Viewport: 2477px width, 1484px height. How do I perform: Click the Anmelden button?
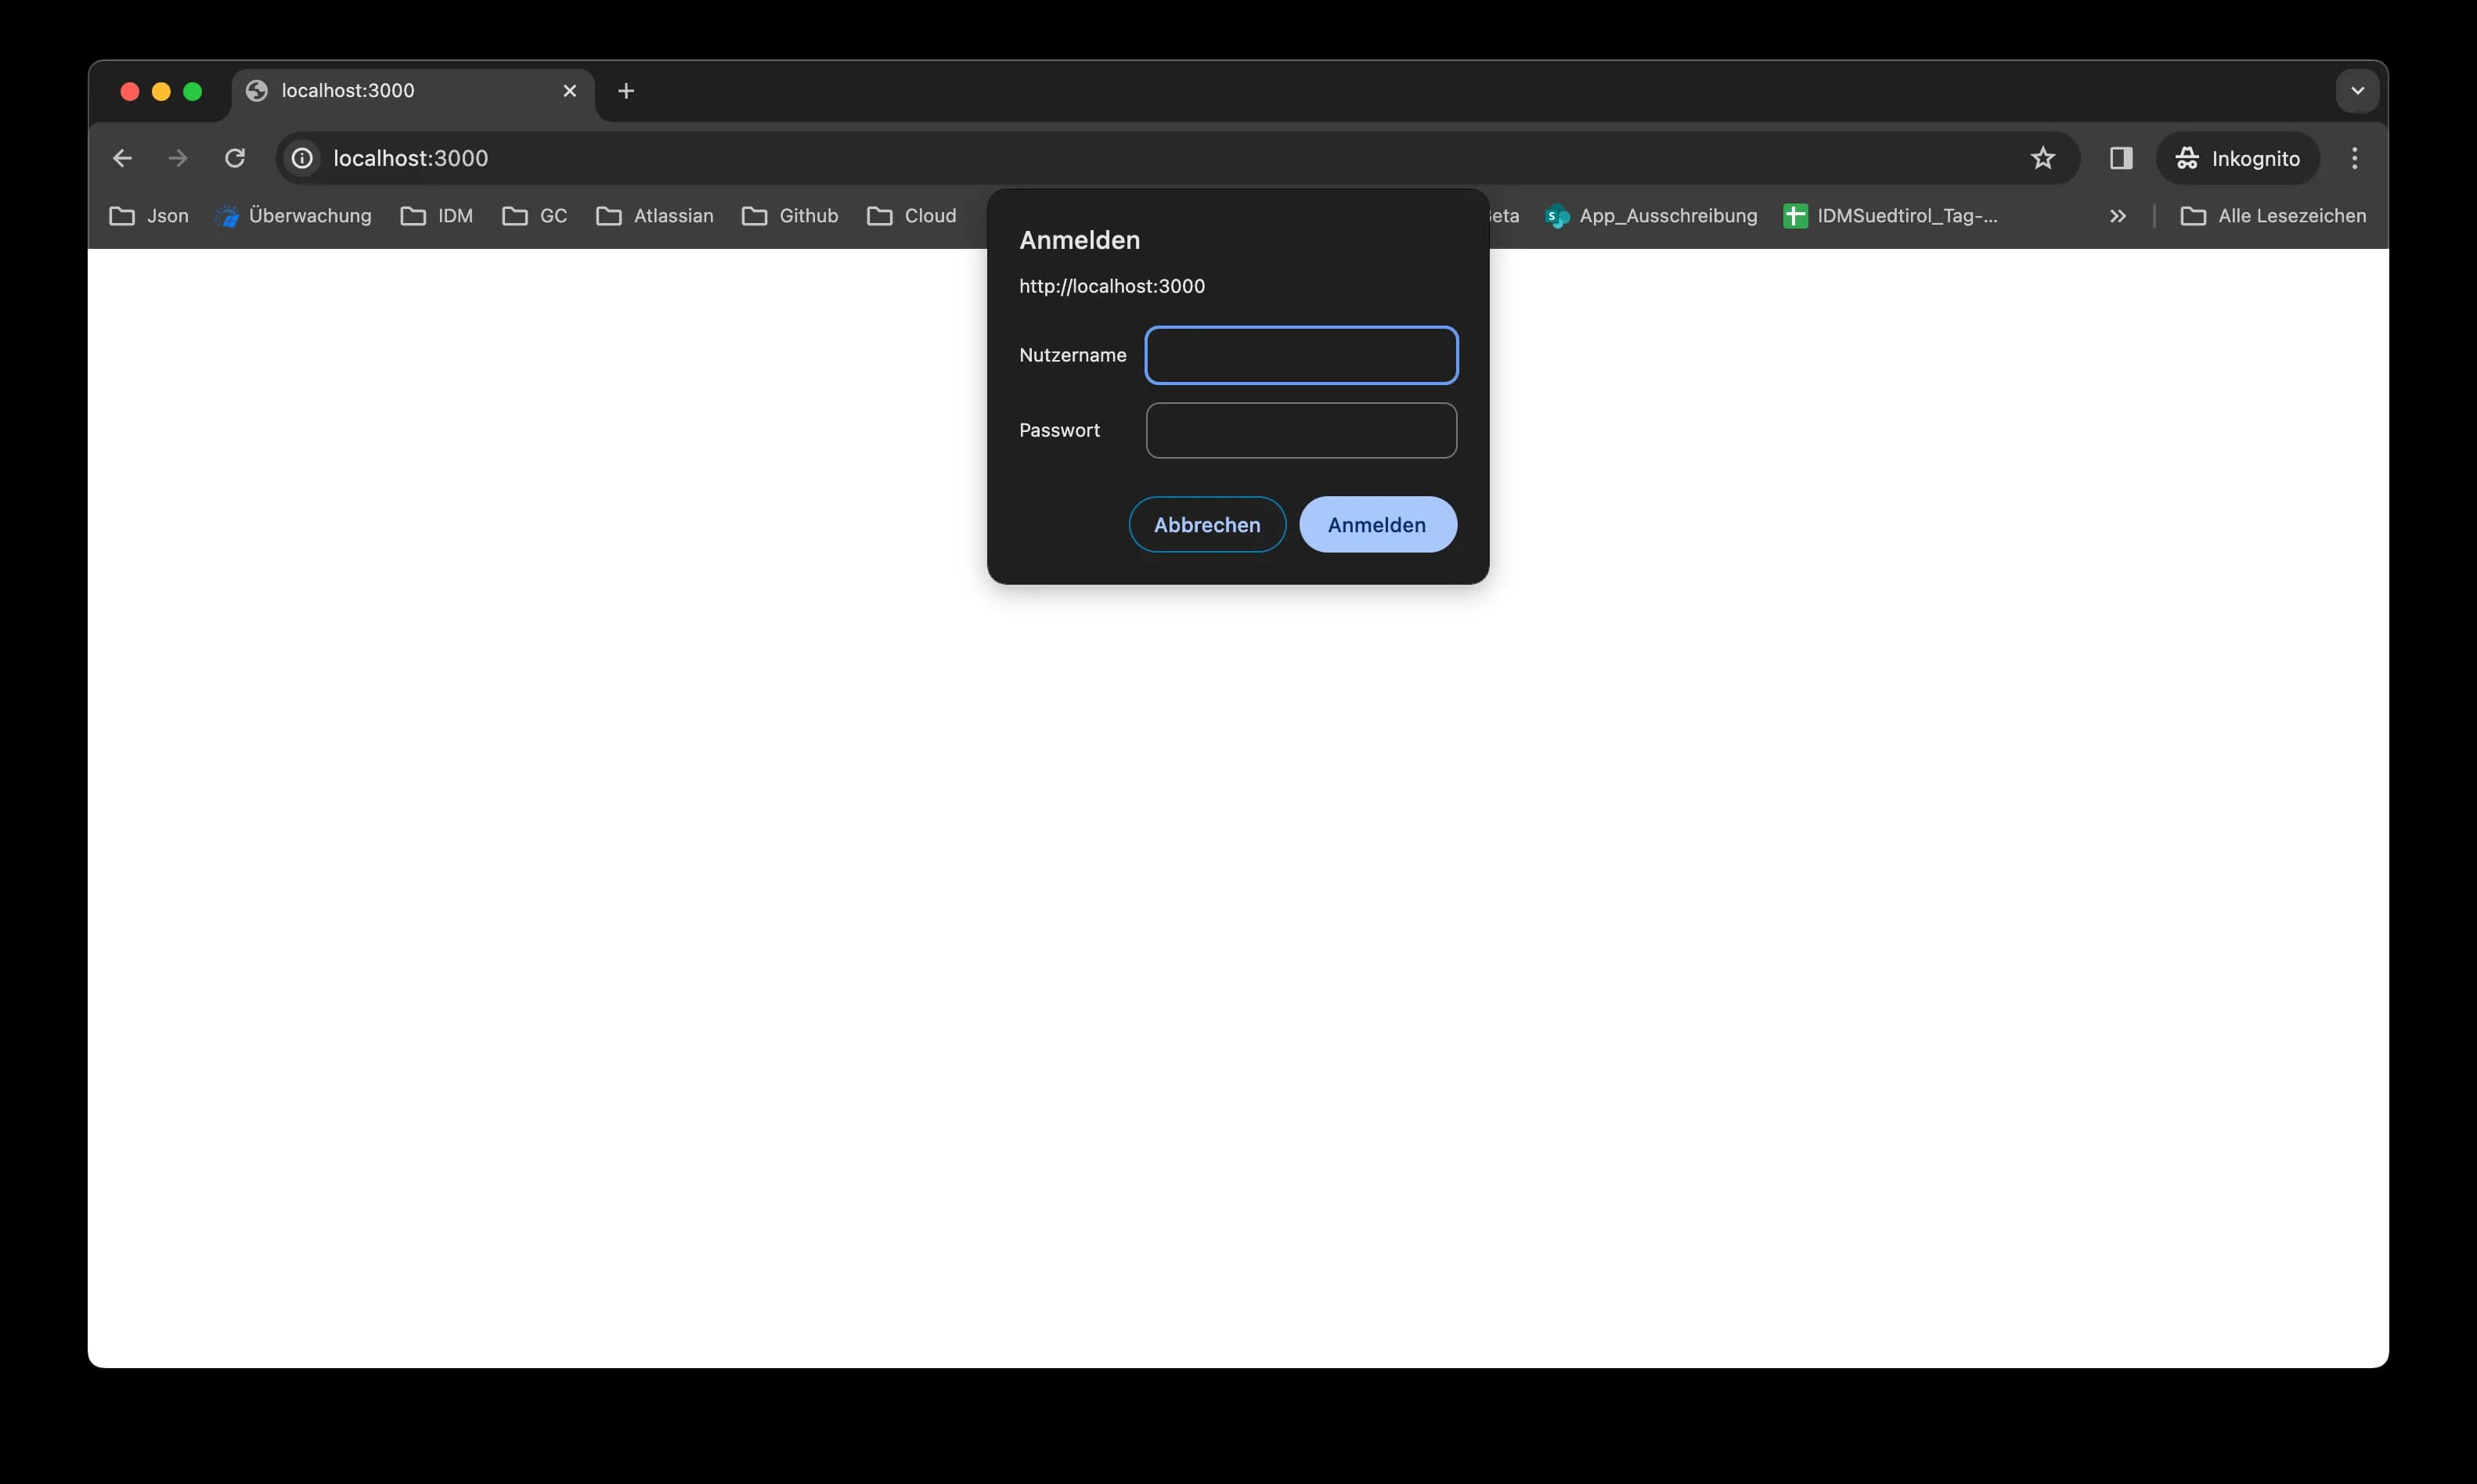[x=1376, y=524]
